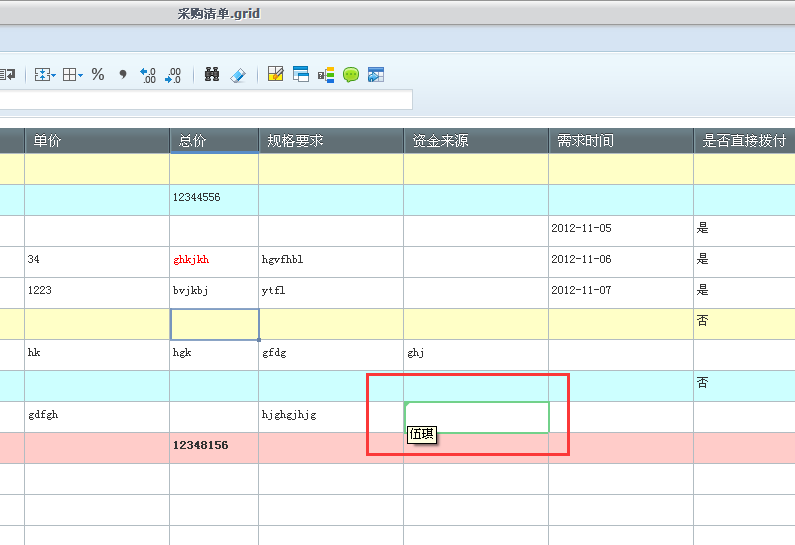The image size is (795, 545).
Task: Select the cell gfdg
Action: pyautogui.click(x=331, y=355)
